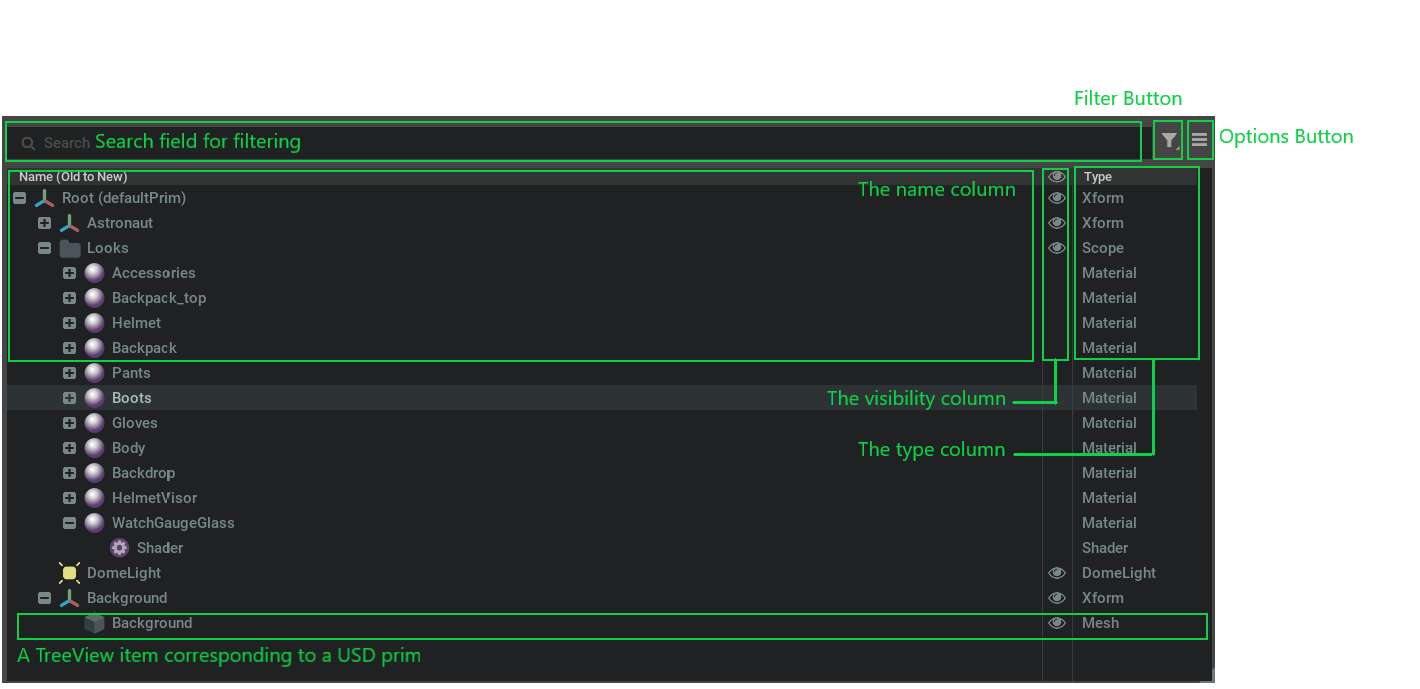Click the Helmet material sphere icon
1420x689 pixels.
pos(94,323)
